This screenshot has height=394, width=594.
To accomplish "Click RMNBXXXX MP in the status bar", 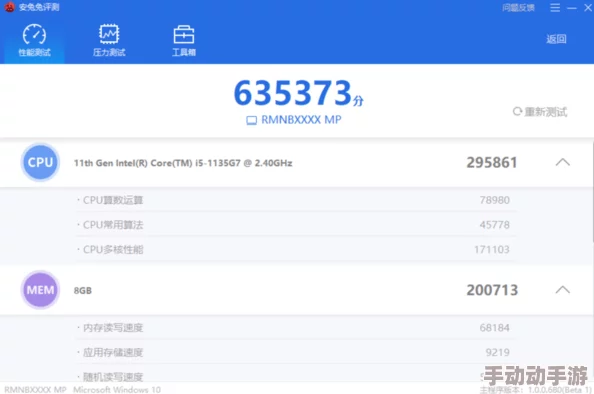I will tap(35, 389).
